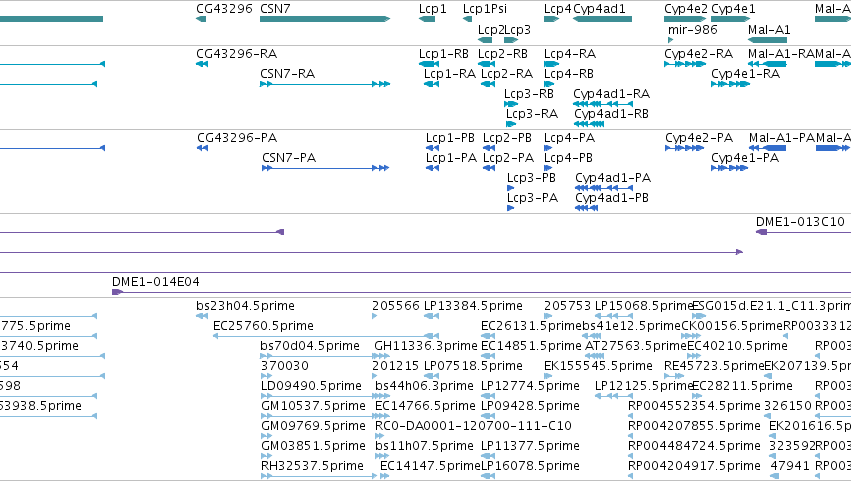Click the 205753 EST label
This screenshot has width=851, height=481.
(568, 306)
